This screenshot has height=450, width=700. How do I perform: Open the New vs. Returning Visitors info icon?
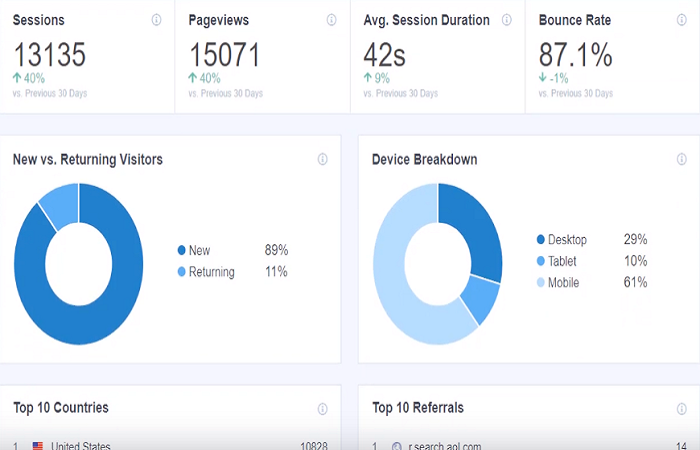pyautogui.click(x=322, y=159)
